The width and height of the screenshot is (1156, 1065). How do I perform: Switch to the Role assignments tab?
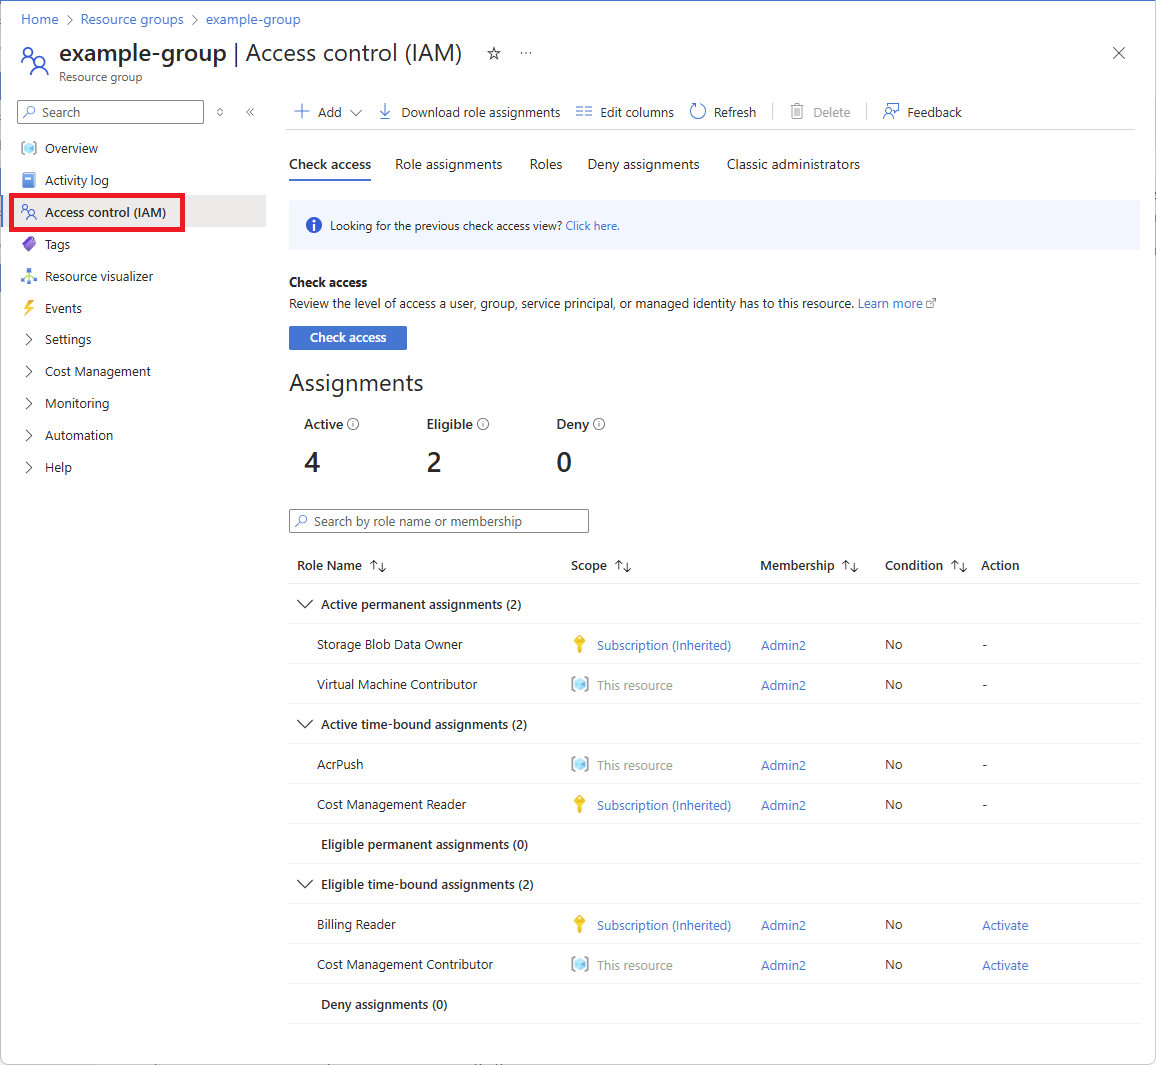coord(448,165)
